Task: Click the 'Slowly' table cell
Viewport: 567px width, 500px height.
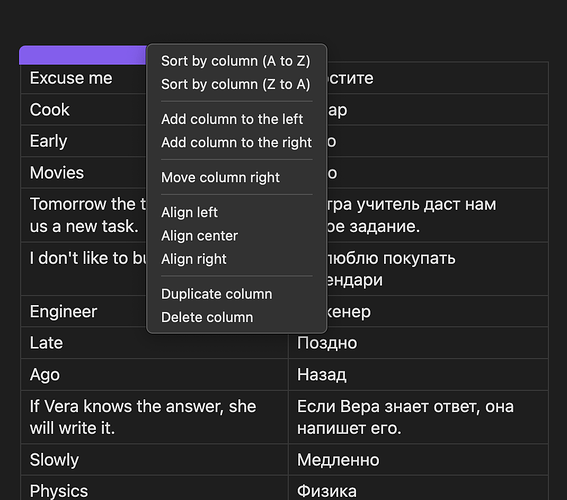Action: pyautogui.click(x=154, y=460)
